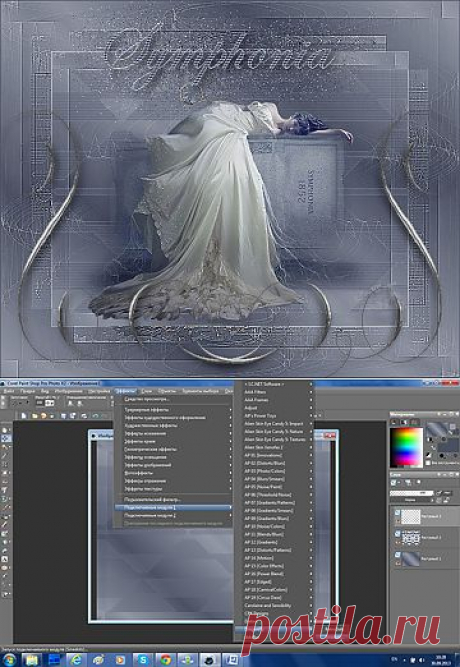460x667 pixels.
Task: Choose Средство просмотра... in Effects menu
Action: (x=174, y=399)
